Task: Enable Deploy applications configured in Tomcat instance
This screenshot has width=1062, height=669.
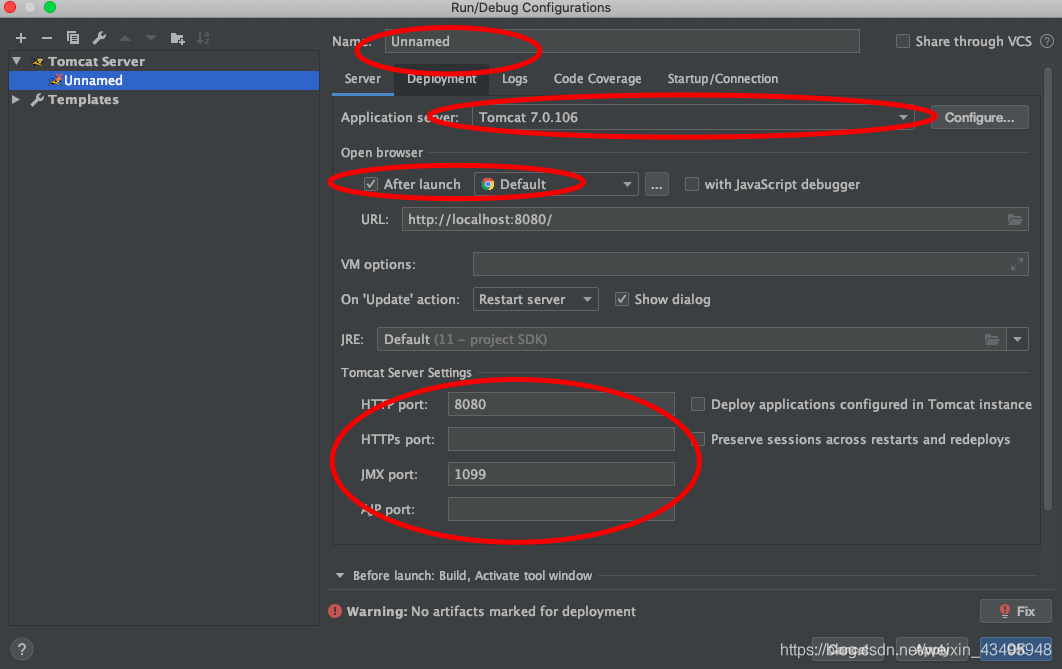Action: pos(698,404)
